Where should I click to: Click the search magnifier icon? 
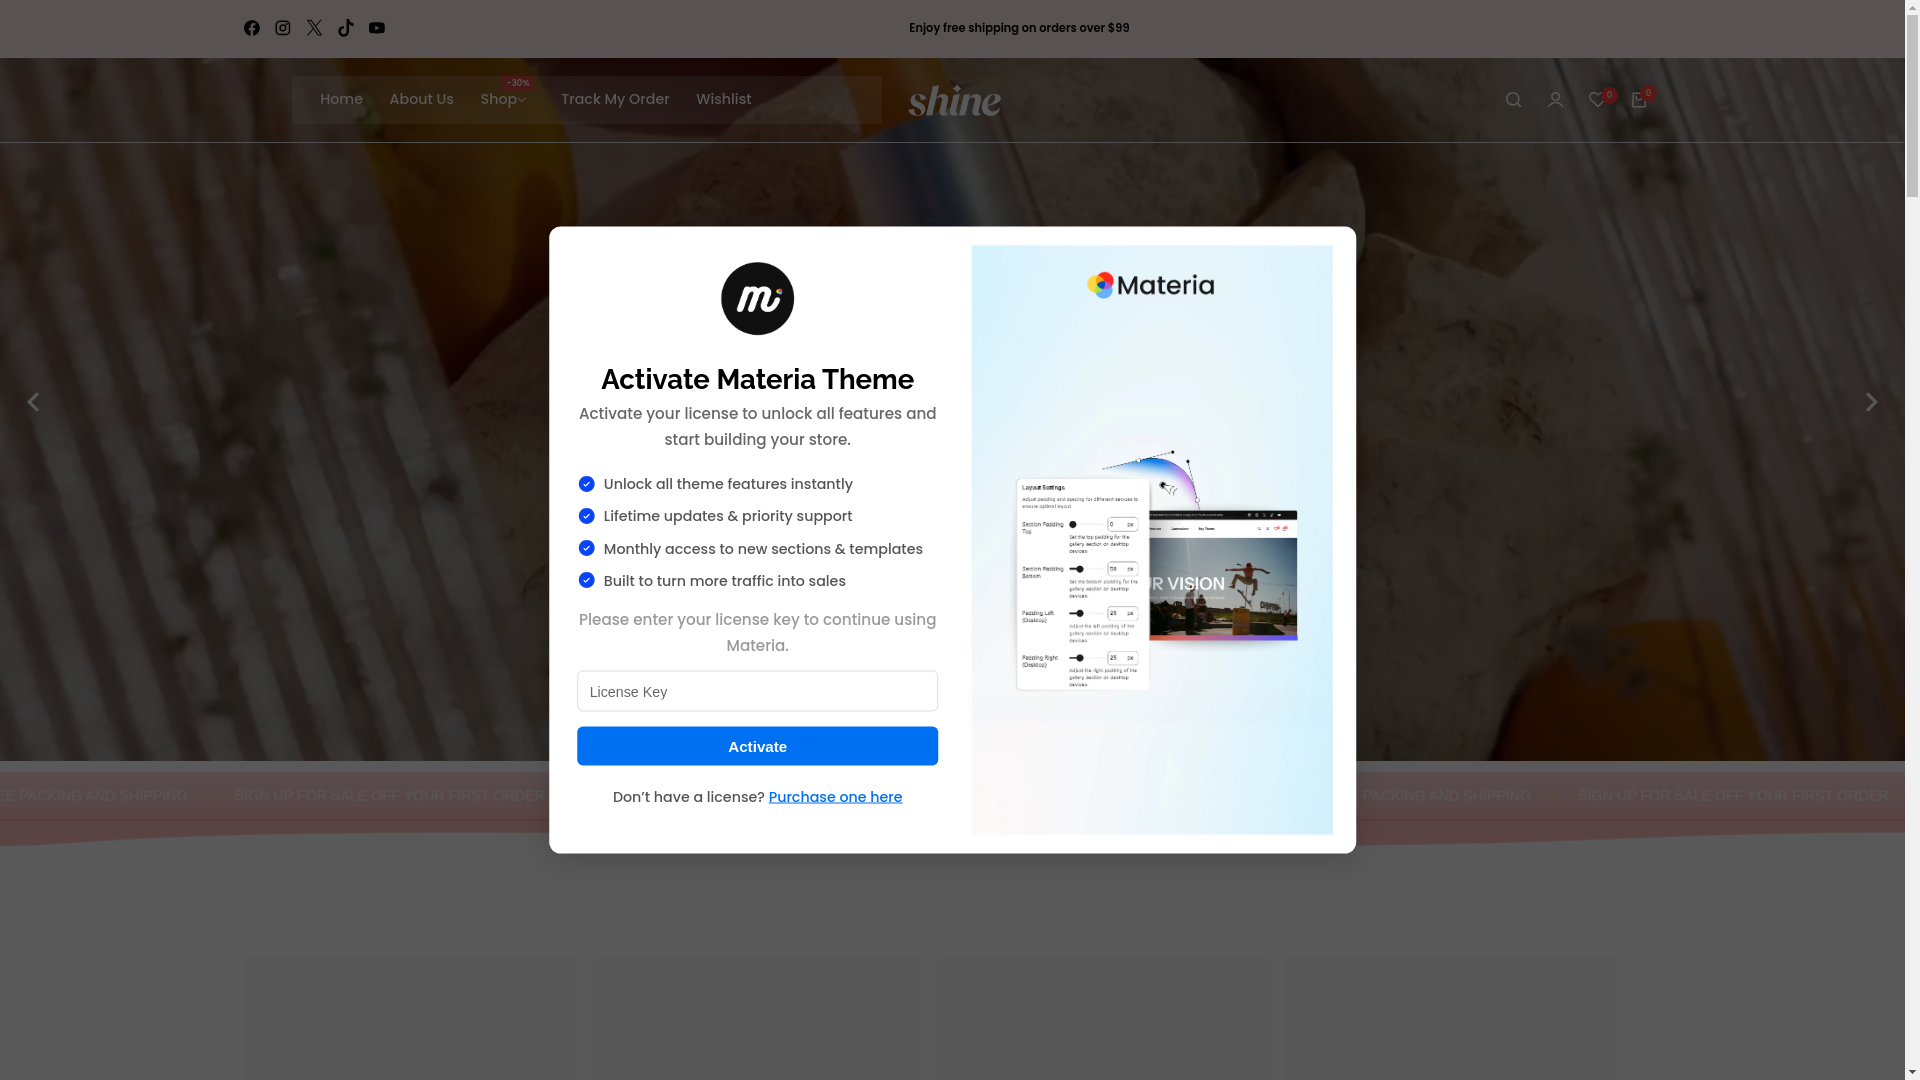1513,100
